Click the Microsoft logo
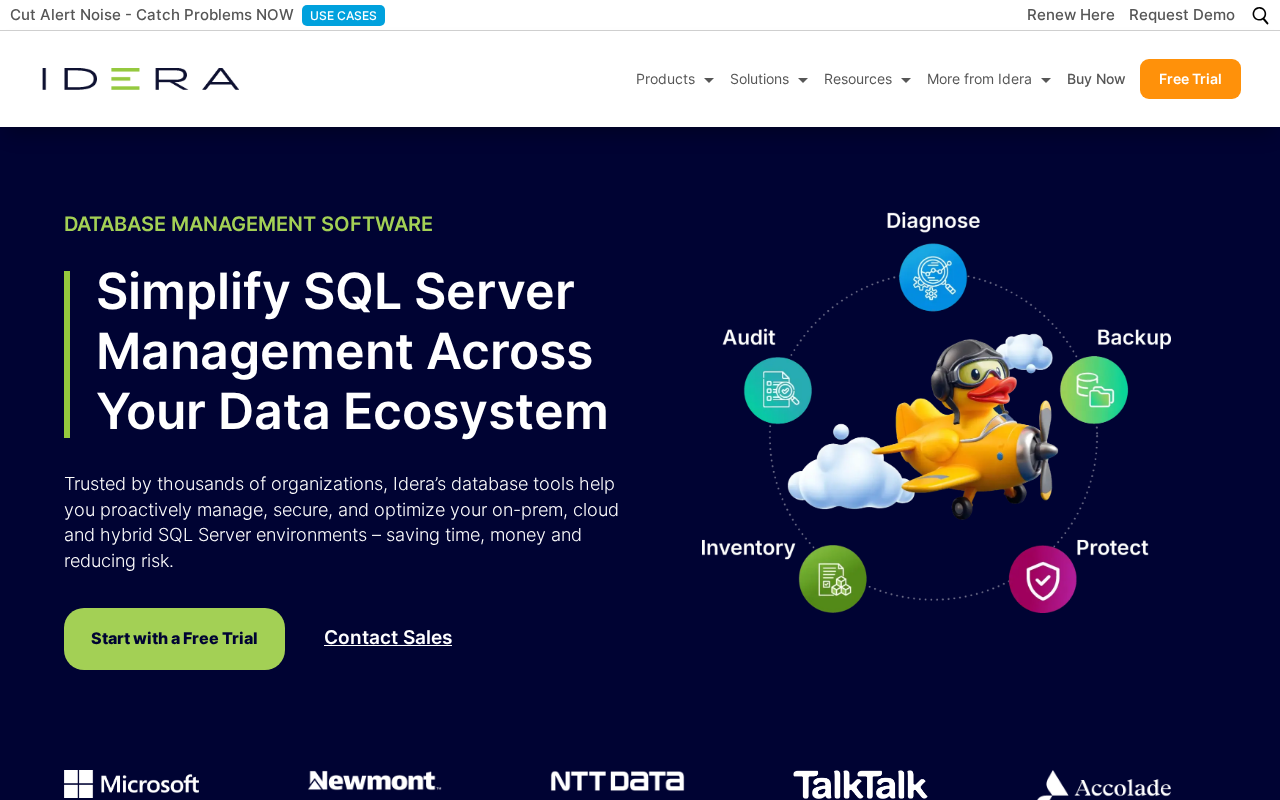The height and width of the screenshot is (800, 1280). pyautogui.click(x=132, y=784)
